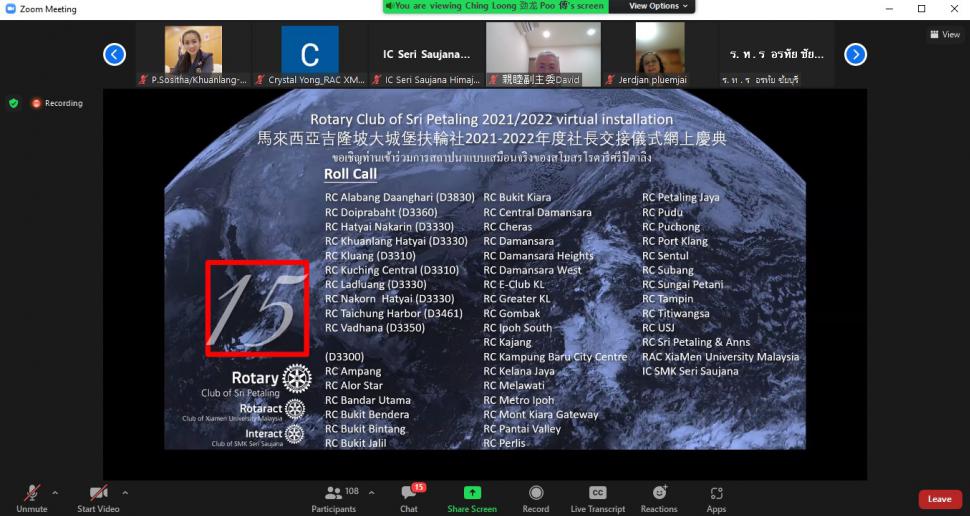Click the View layout button
Viewport: 970px width, 516px height.
click(945, 35)
